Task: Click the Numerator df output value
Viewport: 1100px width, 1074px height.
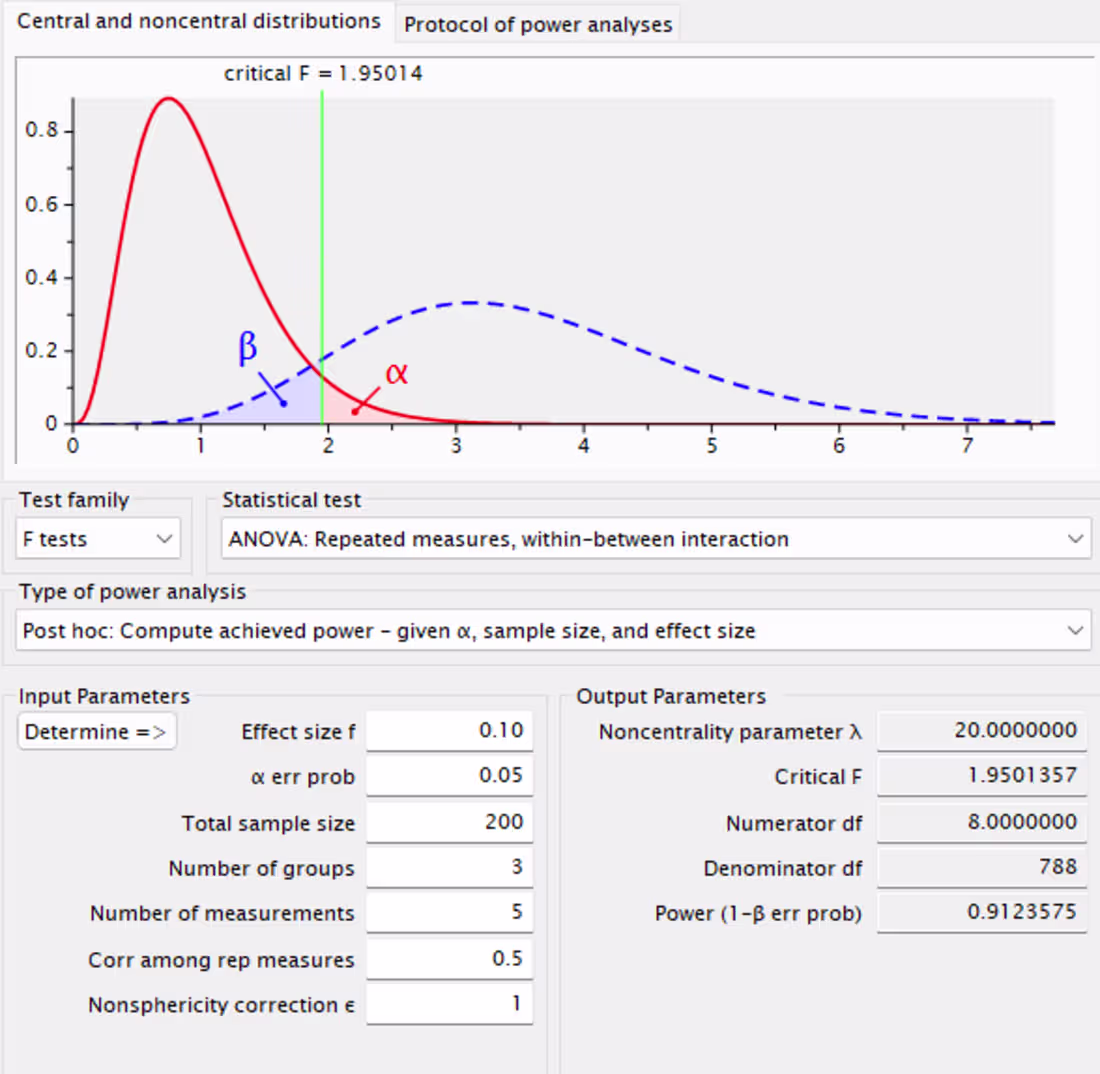Action: (x=981, y=821)
